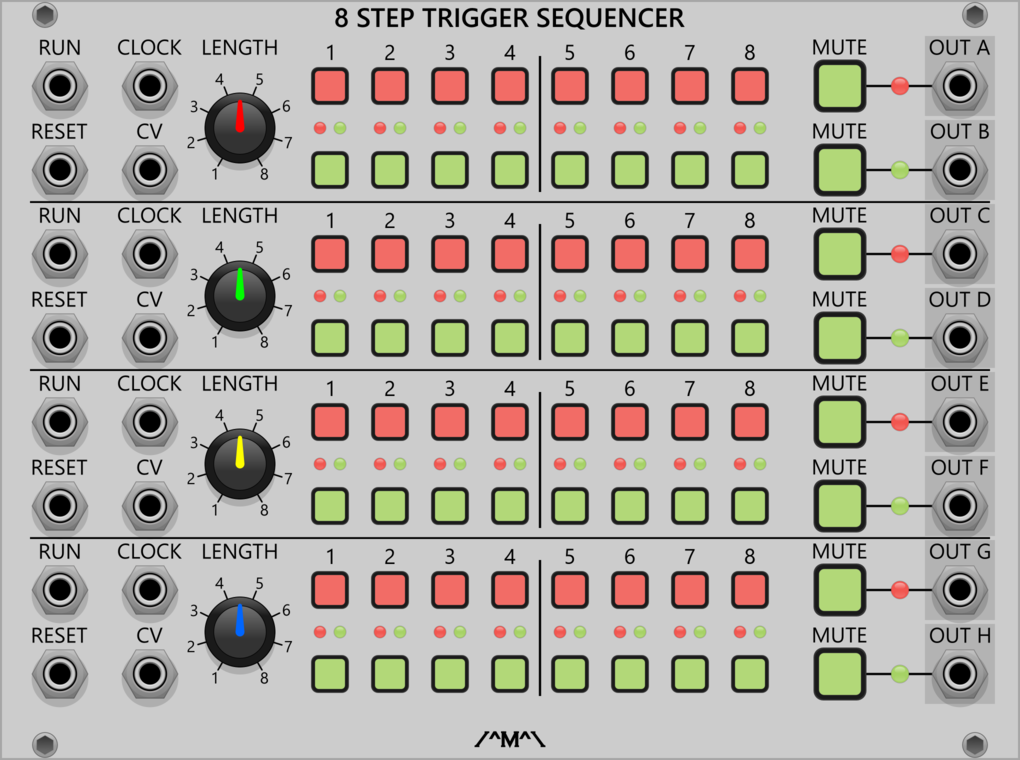Image resolution: width=1020 pixels, height=760 pixels.
Task: Toggle the MUTE button for OUT C
Action: [839, 254]
